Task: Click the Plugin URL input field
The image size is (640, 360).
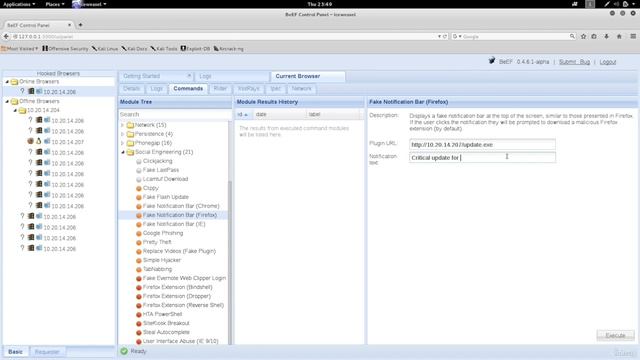Action: pos(482,144)
